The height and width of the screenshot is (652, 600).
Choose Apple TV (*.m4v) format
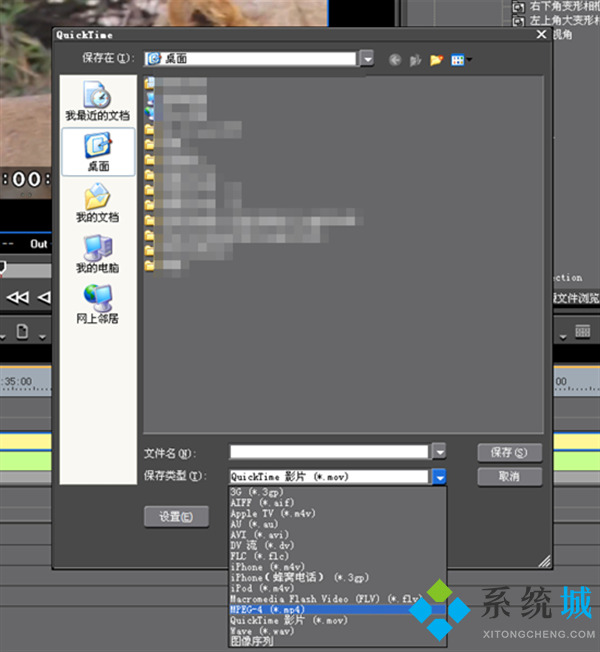(338, 514)
